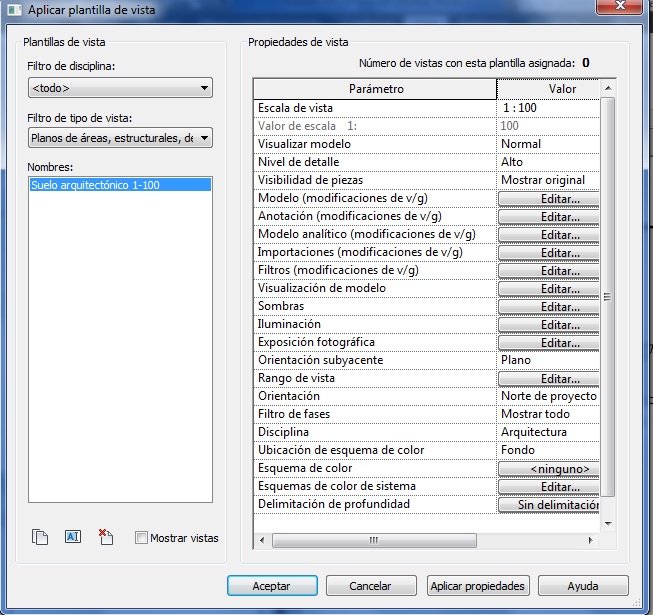Click the rename view template icon
Image resolution: width=653 pixels, height=615 pixels.
point(72,537)
